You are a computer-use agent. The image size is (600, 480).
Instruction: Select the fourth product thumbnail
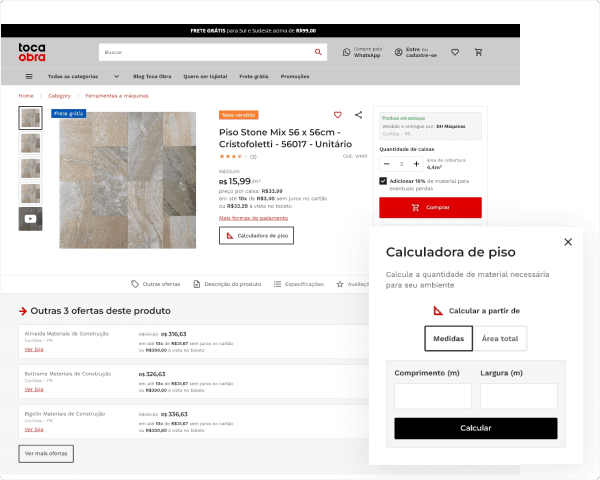tap(31, 194)
